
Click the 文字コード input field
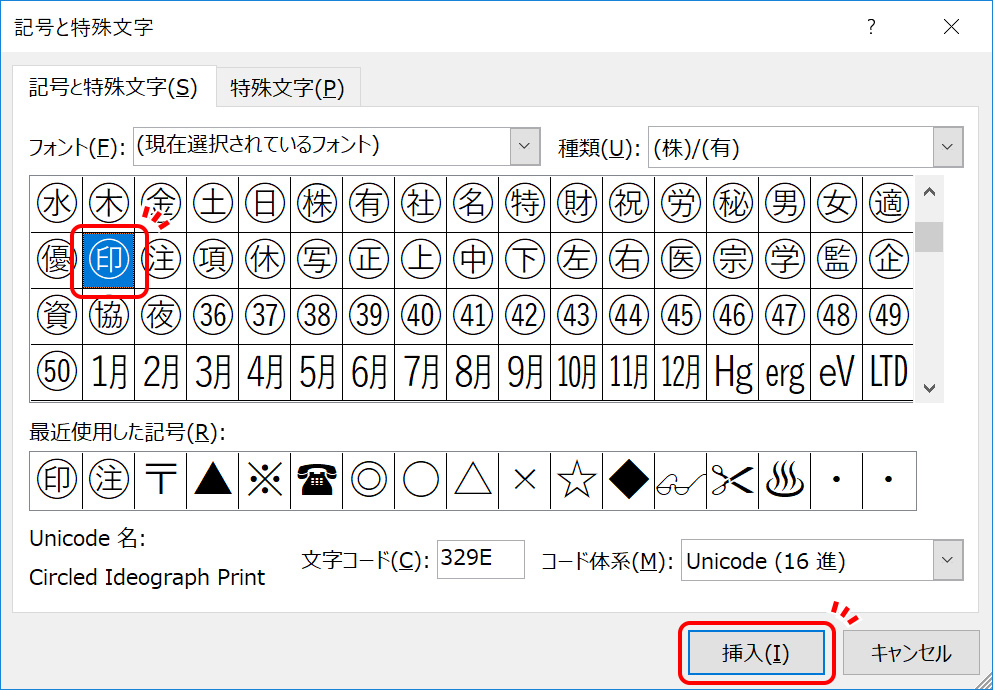click(480, 559)
